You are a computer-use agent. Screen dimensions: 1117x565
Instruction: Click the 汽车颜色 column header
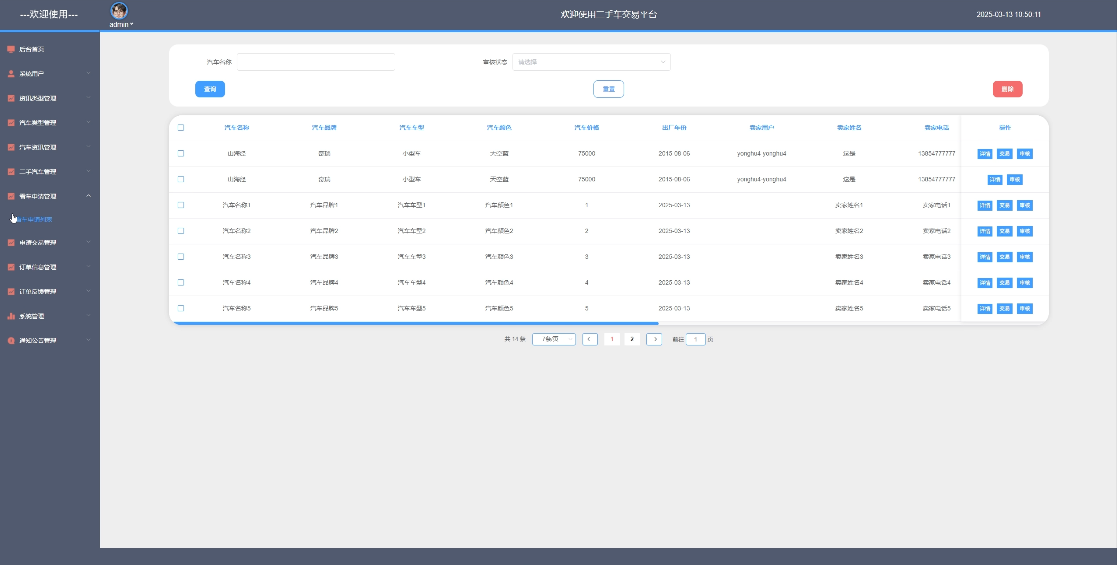tap(499, 128)
